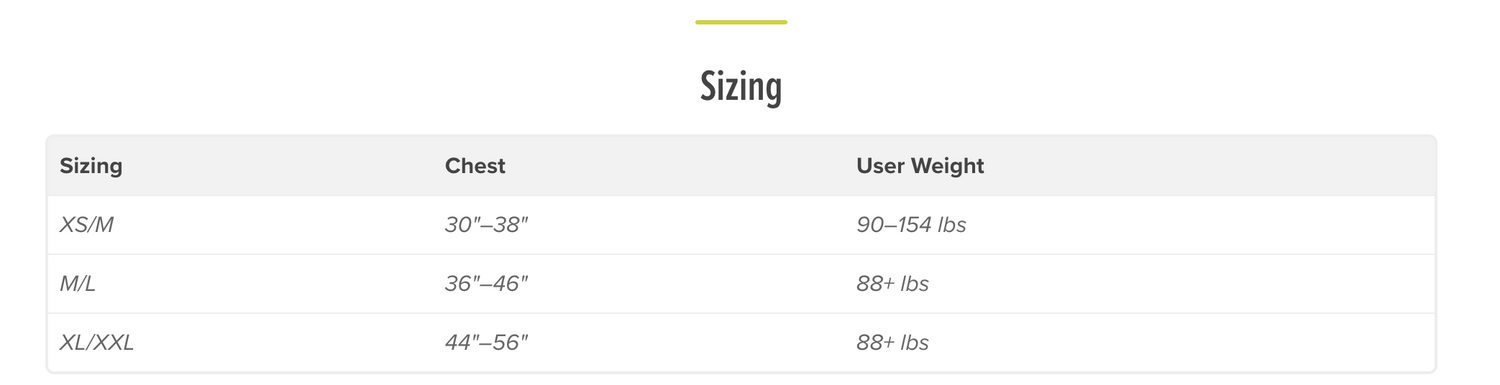Click the XS/M size cell
The image size is (1500, 385).
(x=87, y=225)
